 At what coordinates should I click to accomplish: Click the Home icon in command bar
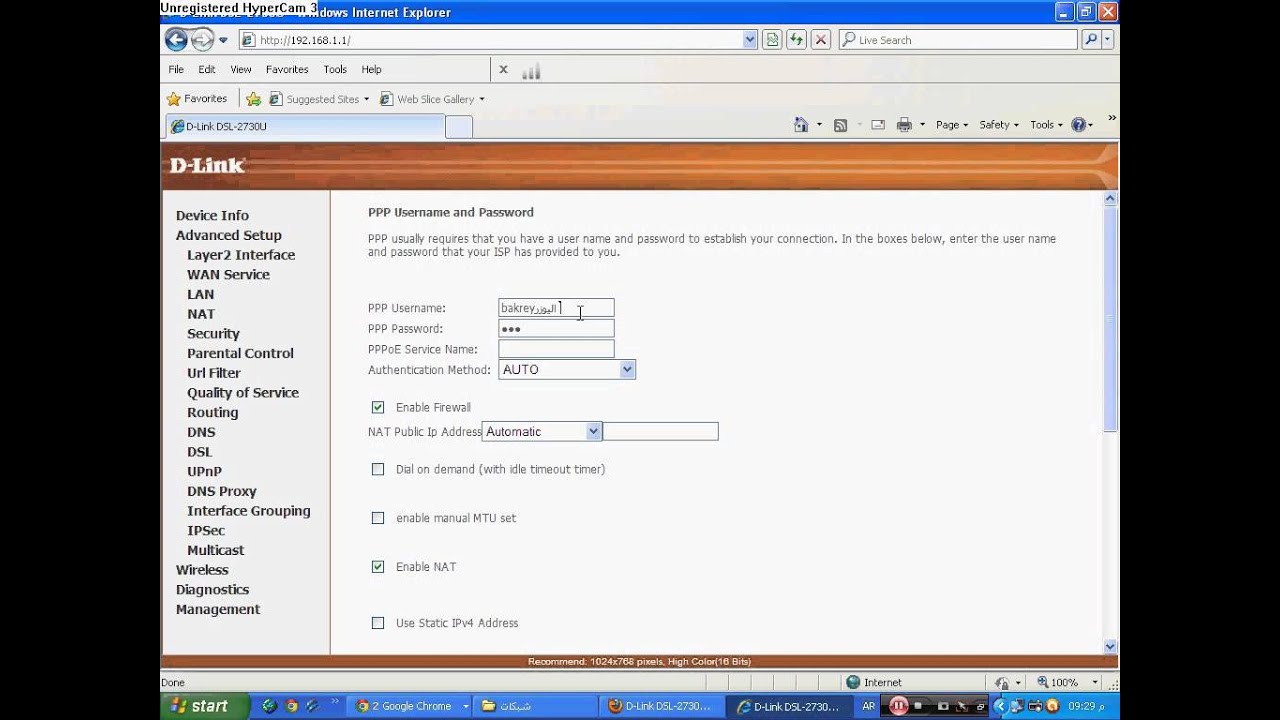pos(801,125)
